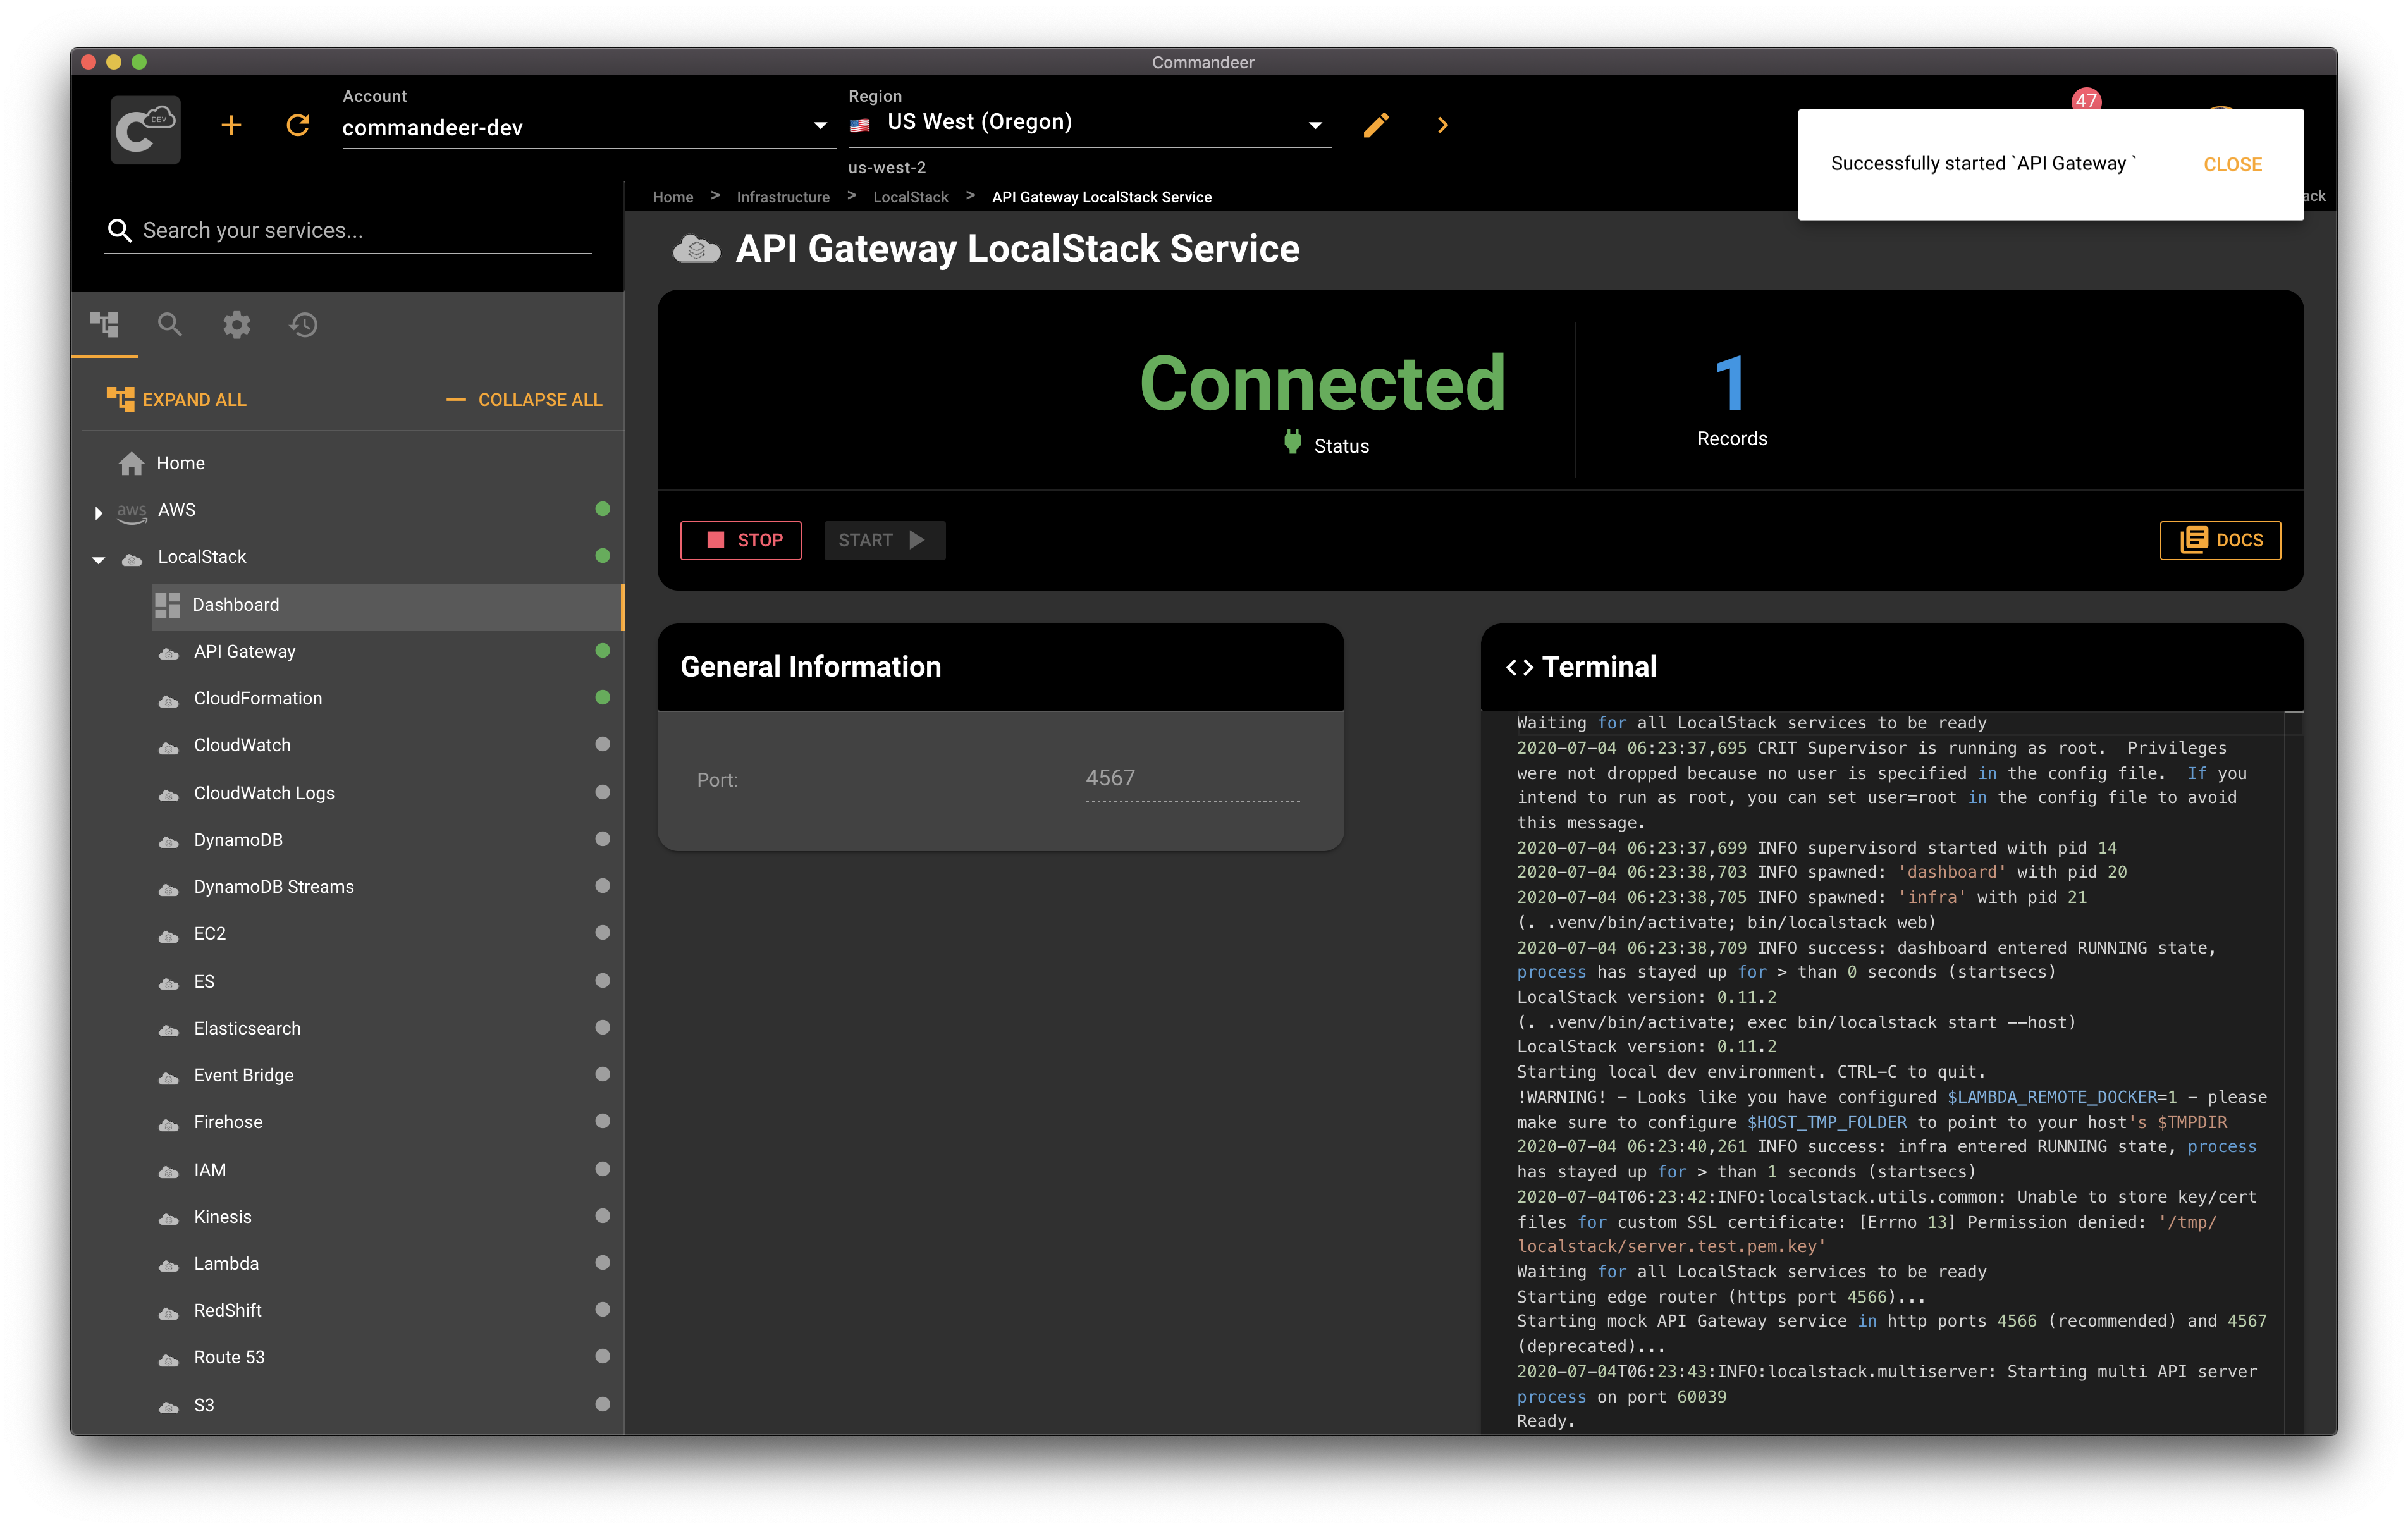
Task: Click the cloud icon beside page title
Action: point(697,249)
